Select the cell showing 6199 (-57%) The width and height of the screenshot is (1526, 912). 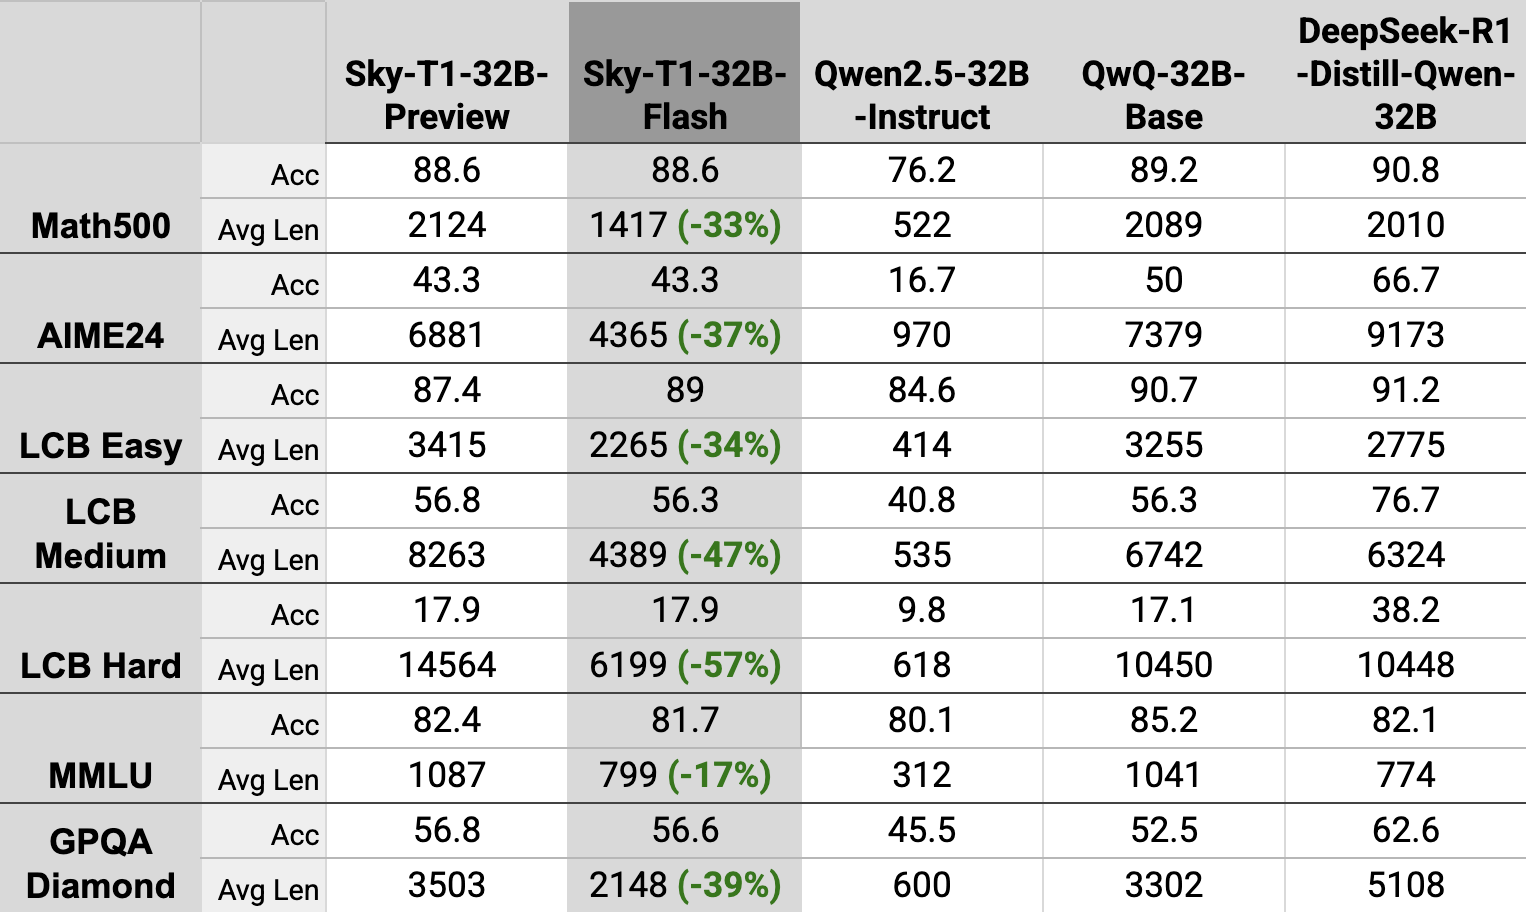point(684,665)
